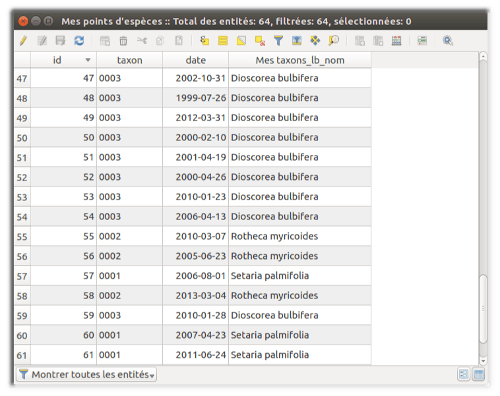Click date cell 2002-10-31
500x396 pixels.
tap(195, 78)
